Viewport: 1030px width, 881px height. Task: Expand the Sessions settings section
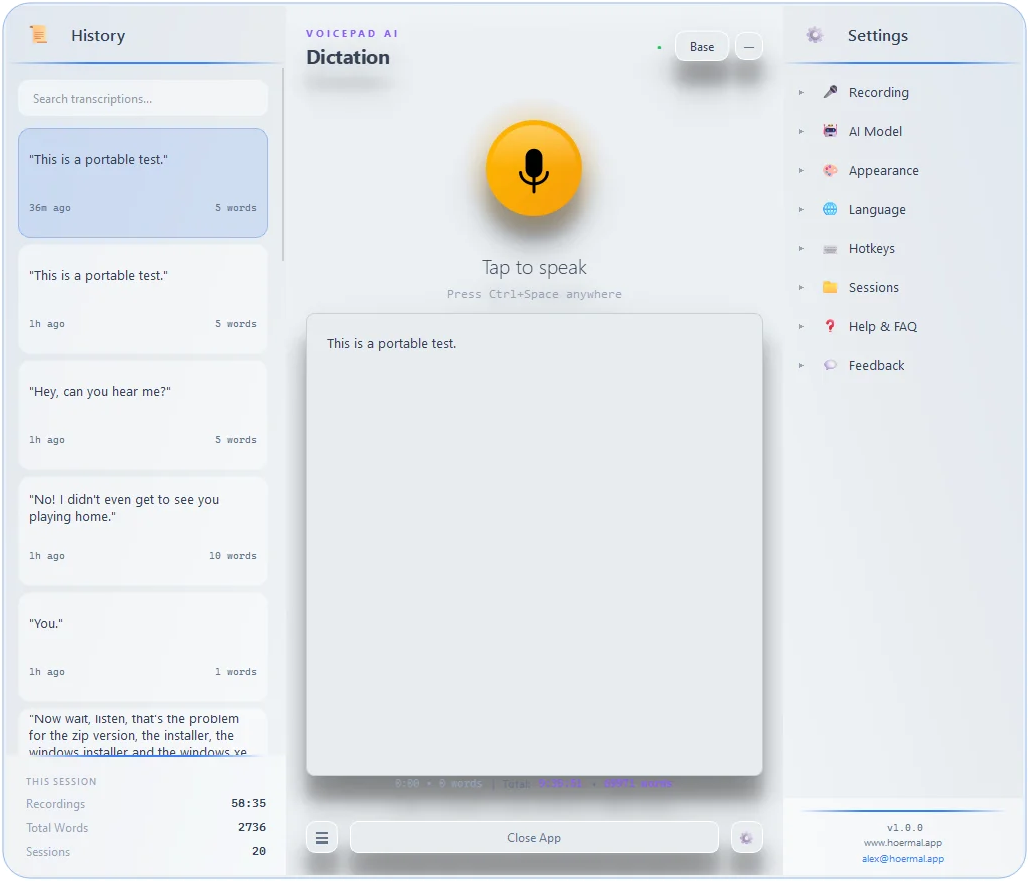873,288
